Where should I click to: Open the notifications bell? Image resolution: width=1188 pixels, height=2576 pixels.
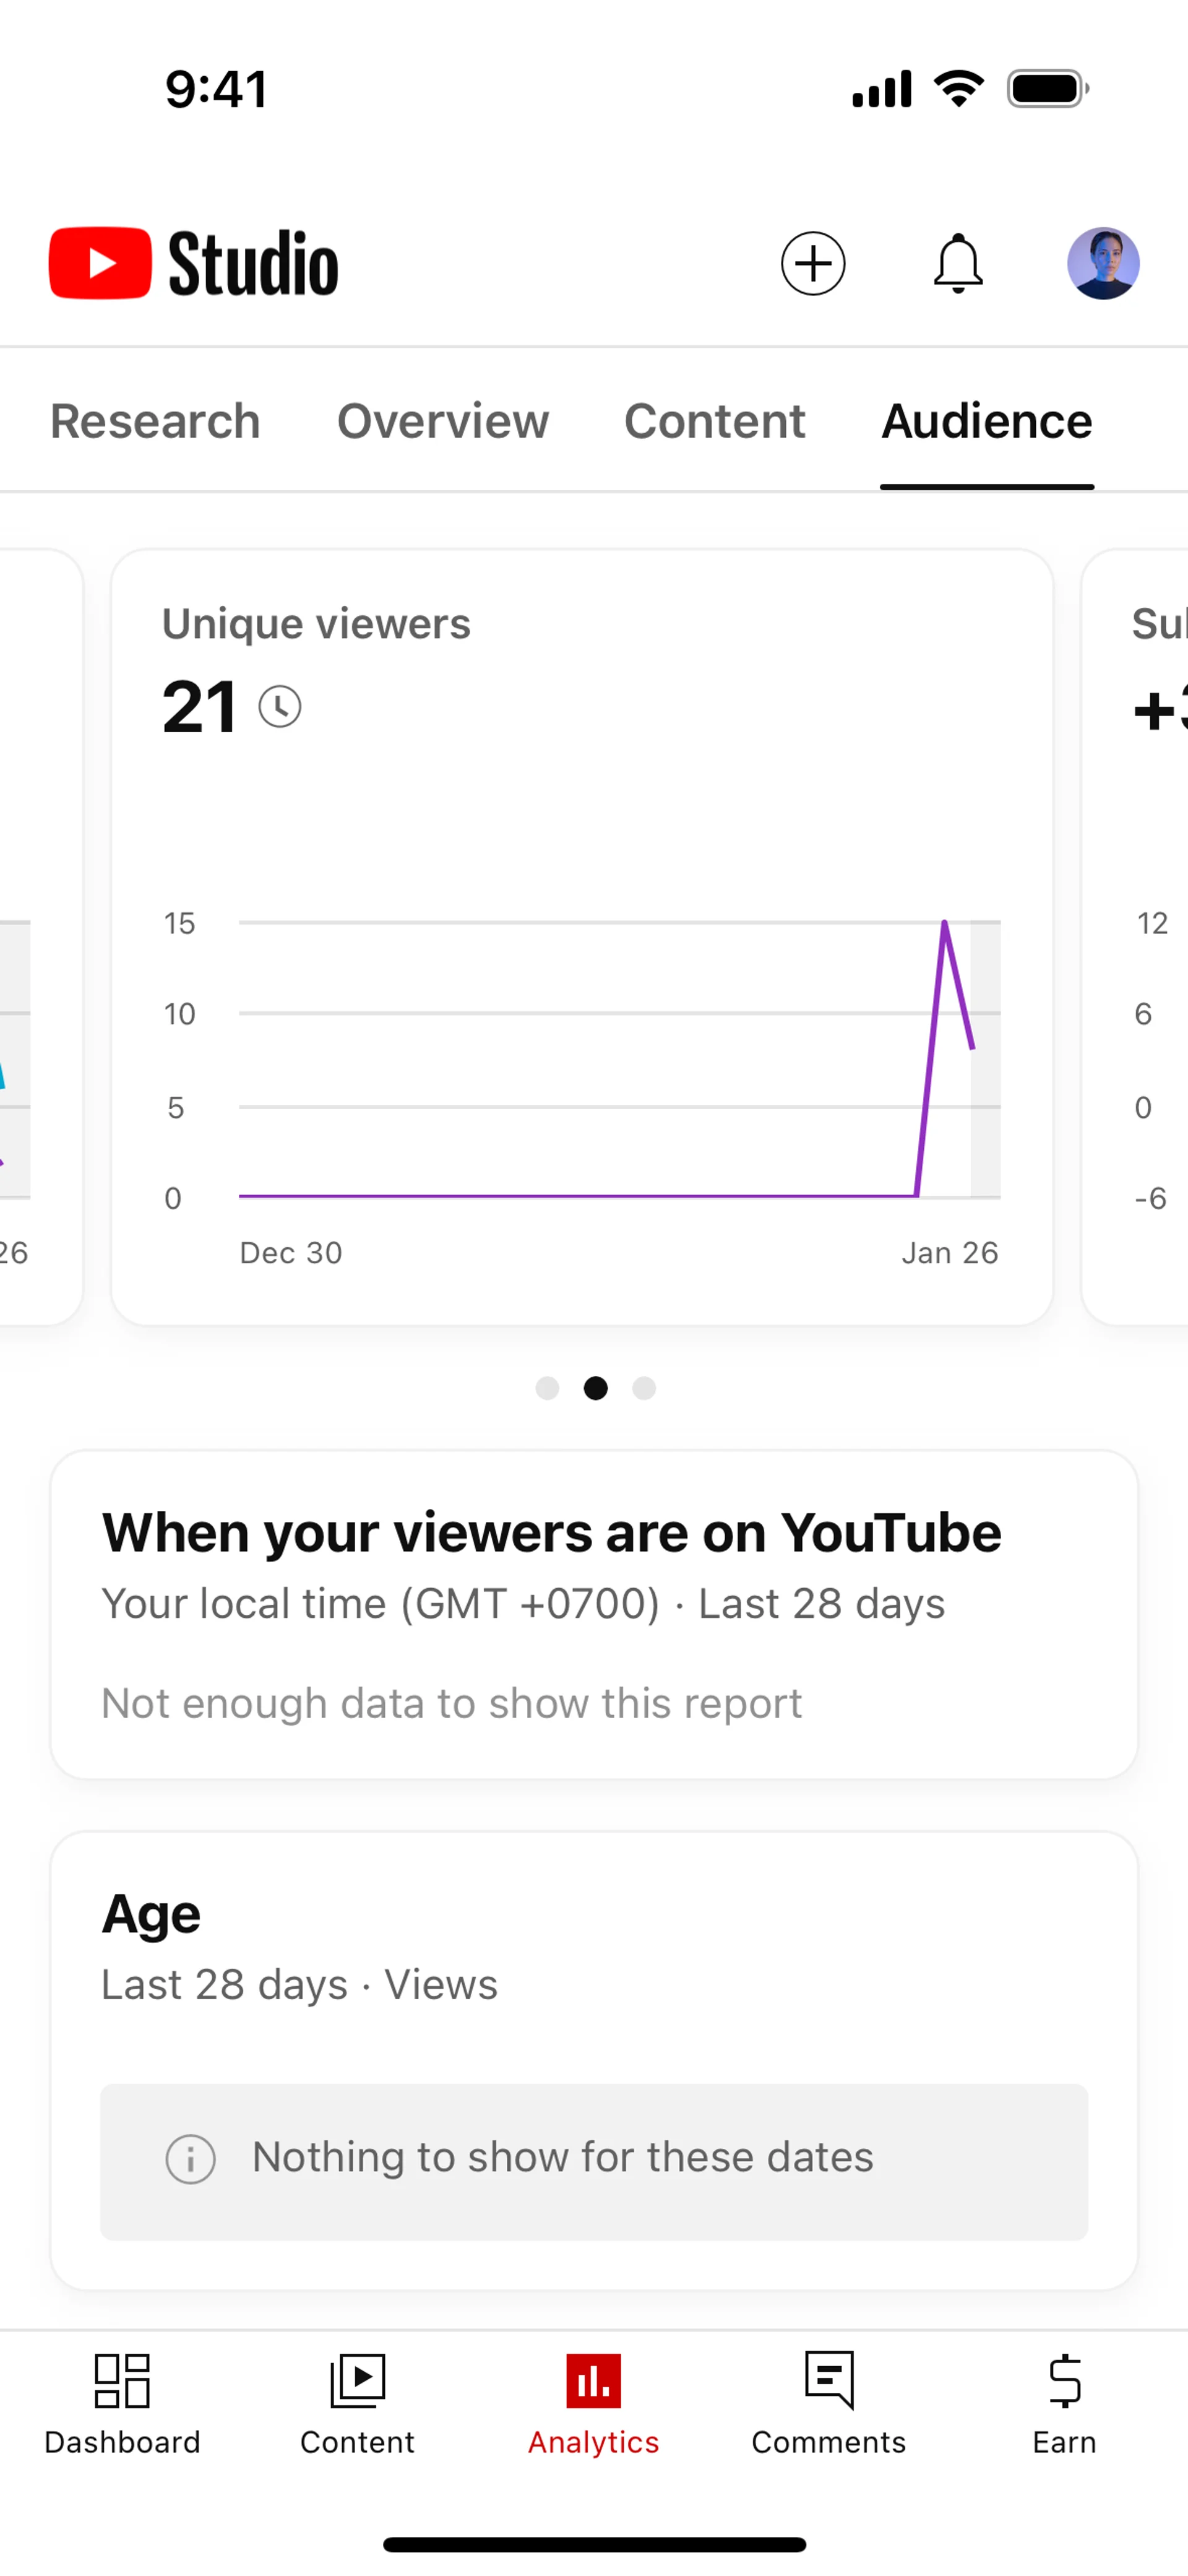[x=958, y=264]
